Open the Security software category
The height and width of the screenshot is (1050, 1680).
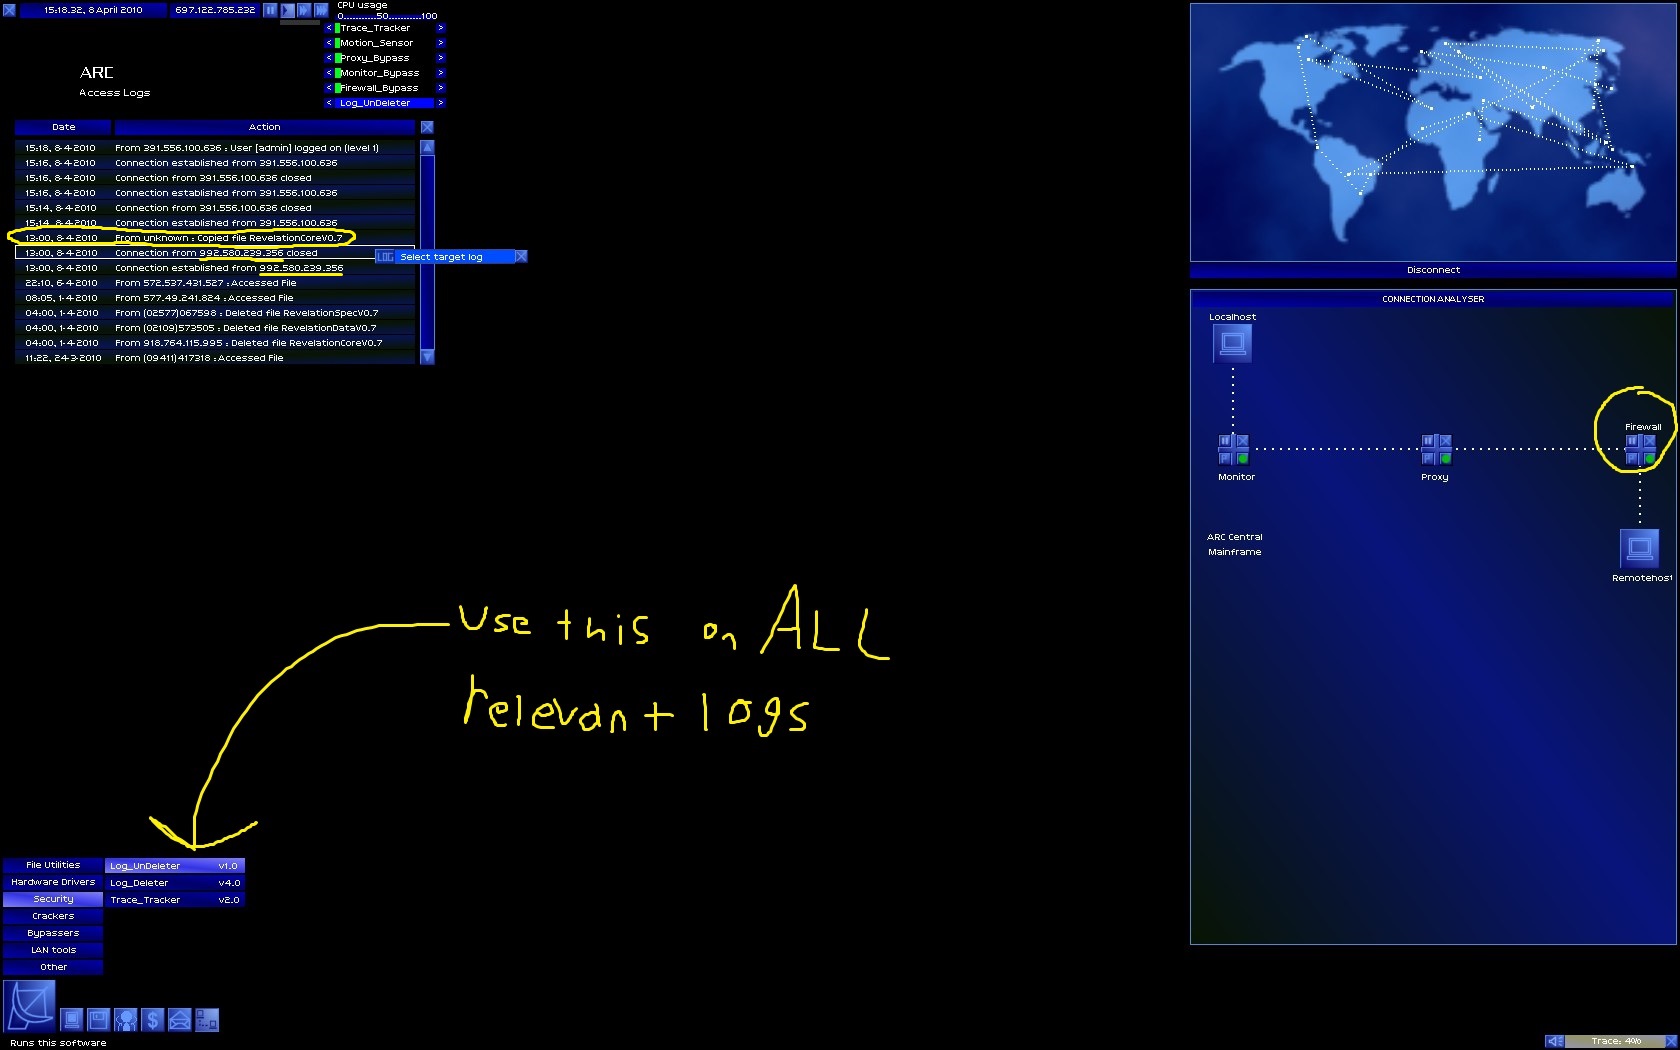(53, 899)
